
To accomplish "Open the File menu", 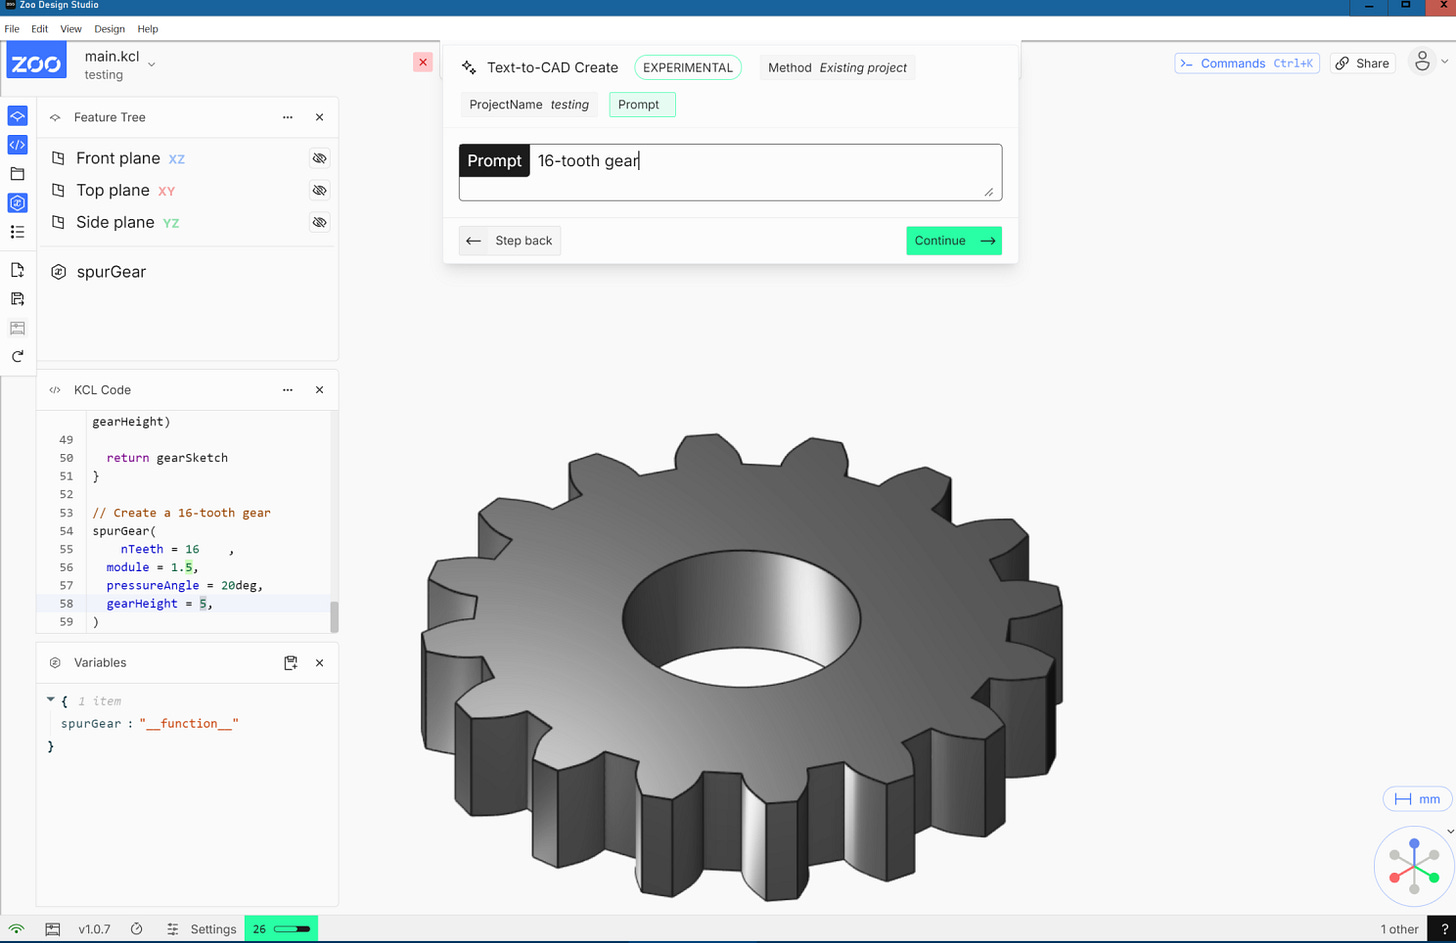I will [12, 29].
